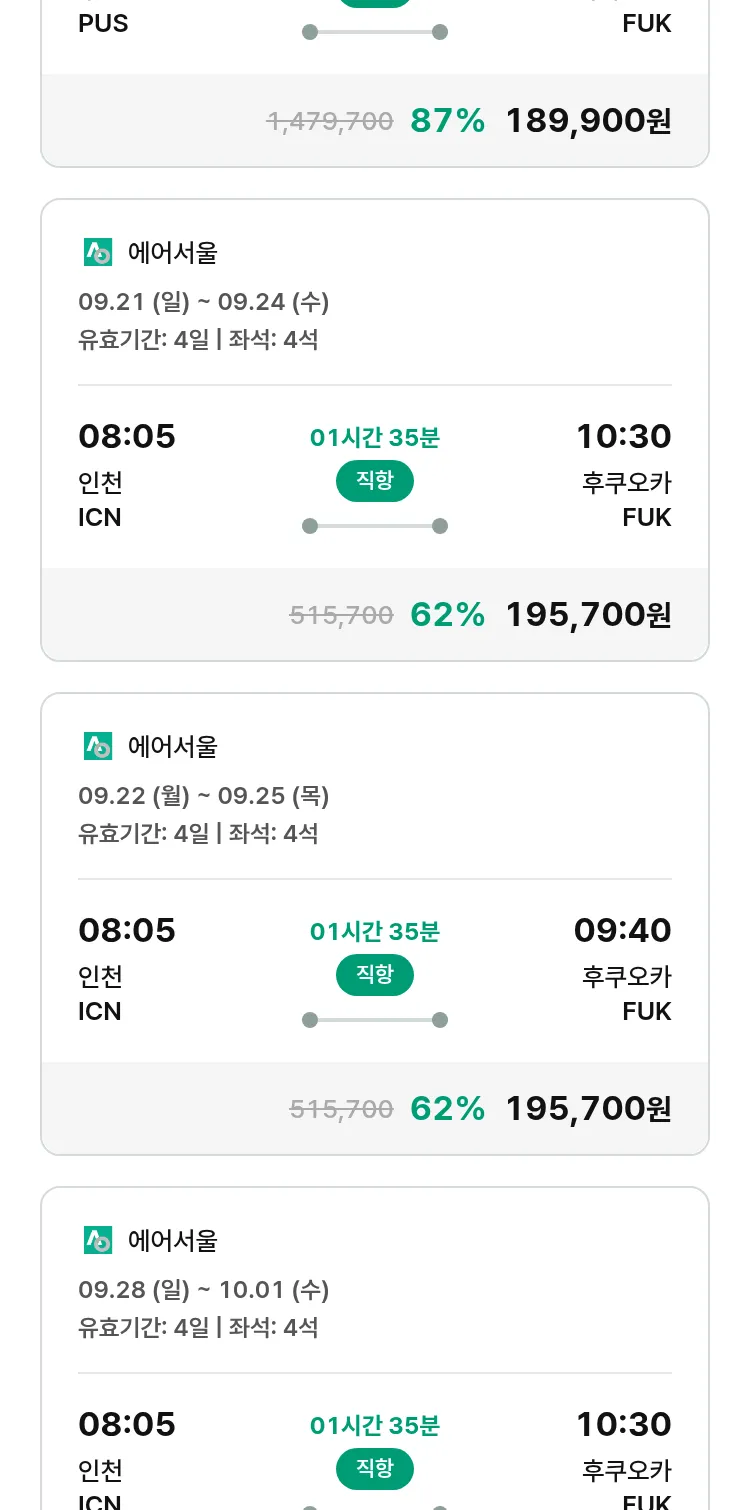The image size is (750, 1510).
Task: Click the 09:40 arrival time
Action: [622, 931]
